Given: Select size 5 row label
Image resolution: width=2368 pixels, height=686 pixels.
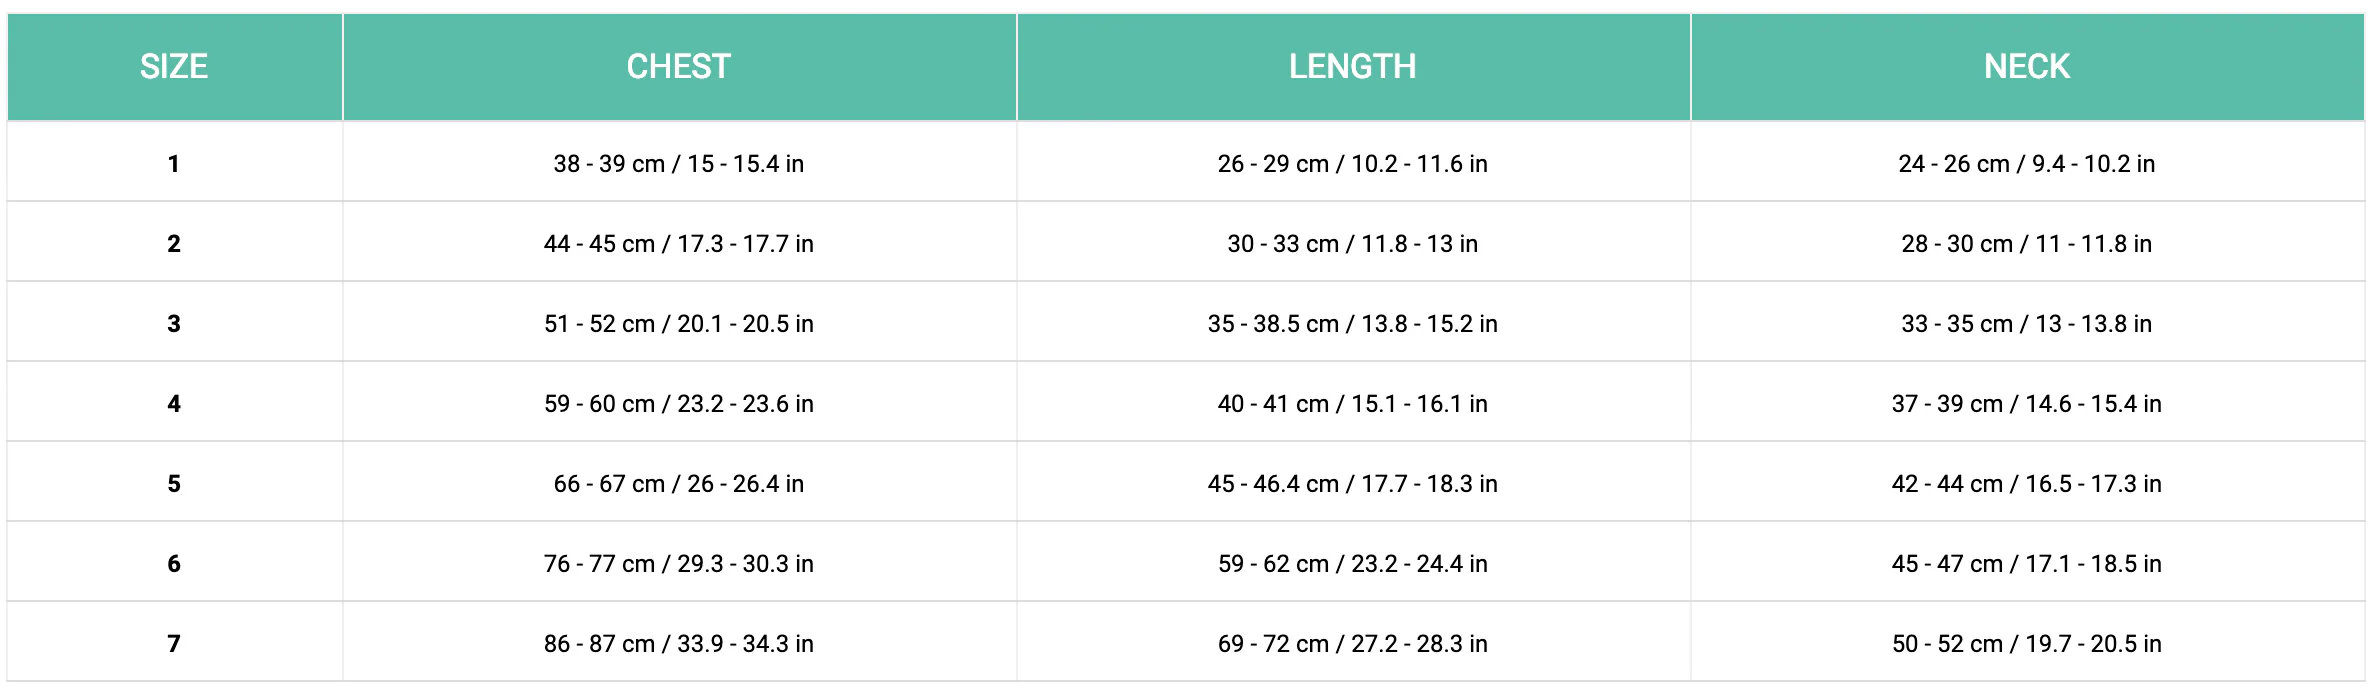Looking at the screenshot, I should click(174, 483).
